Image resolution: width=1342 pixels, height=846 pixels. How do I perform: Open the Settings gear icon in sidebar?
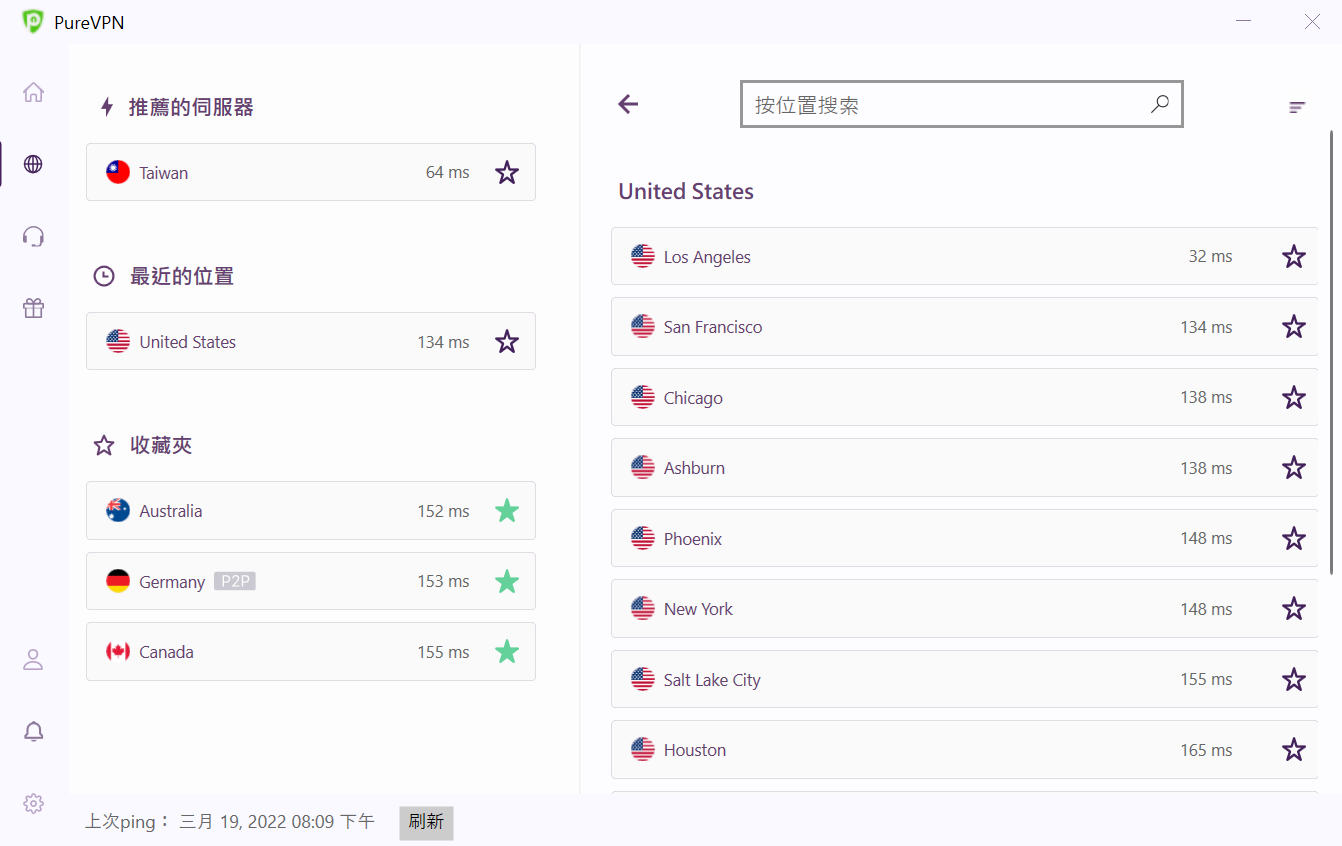pyautogui.click(x=33, y=803)
